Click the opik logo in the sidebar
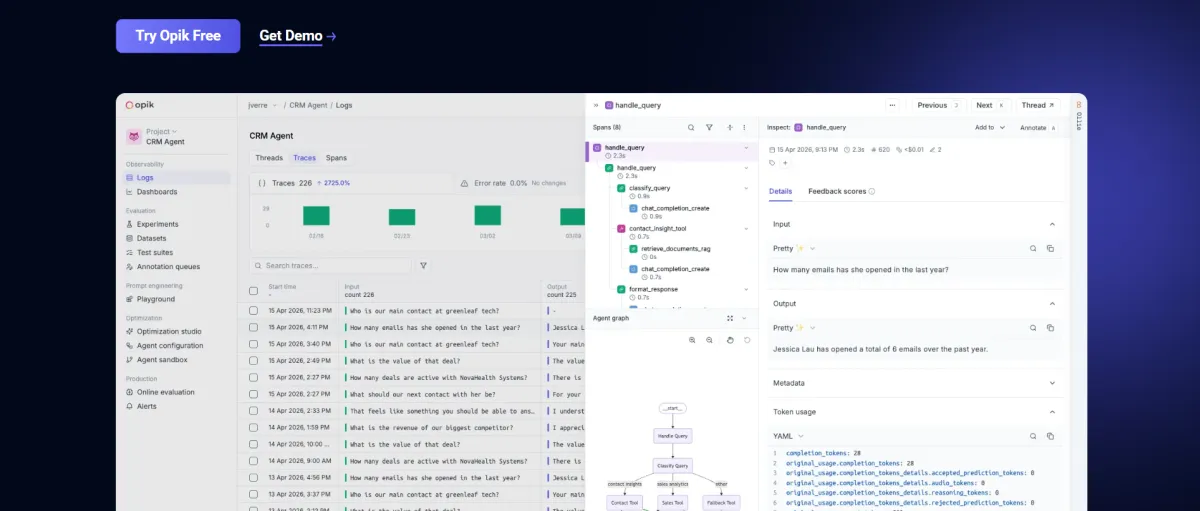This screenshot has width=1200, height=511. [140, 105]
